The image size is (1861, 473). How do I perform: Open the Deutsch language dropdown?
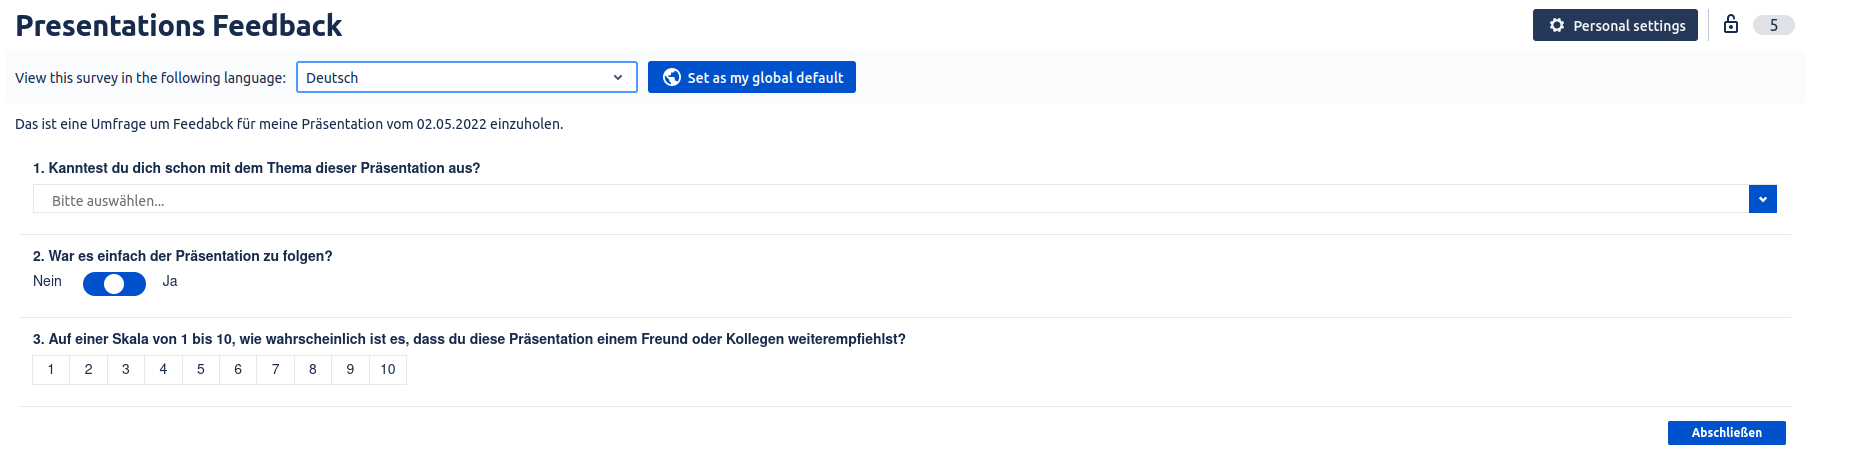[x=466, y=78]
